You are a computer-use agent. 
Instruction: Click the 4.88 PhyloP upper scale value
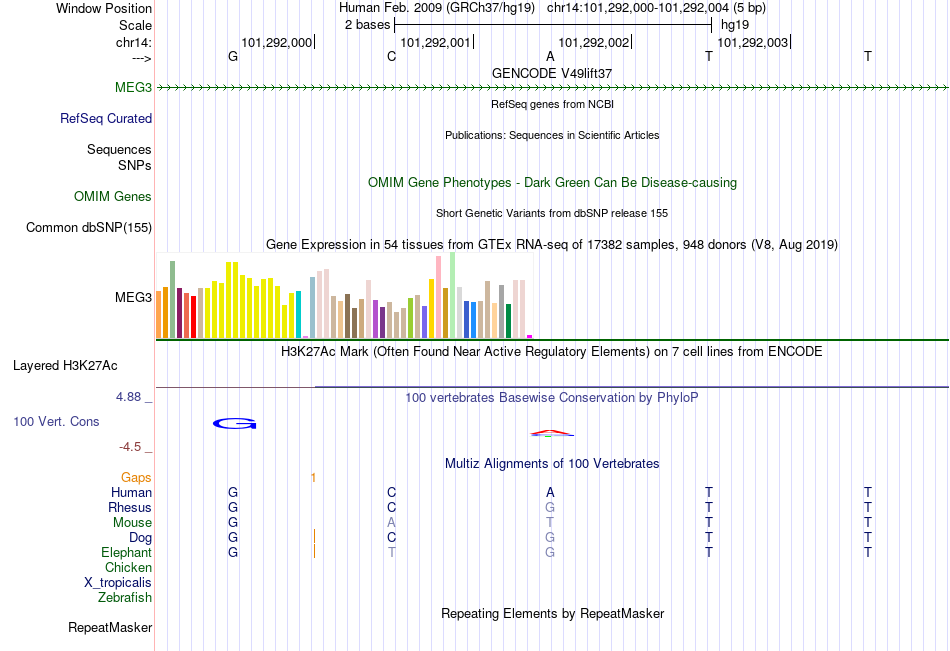(128, 397)
